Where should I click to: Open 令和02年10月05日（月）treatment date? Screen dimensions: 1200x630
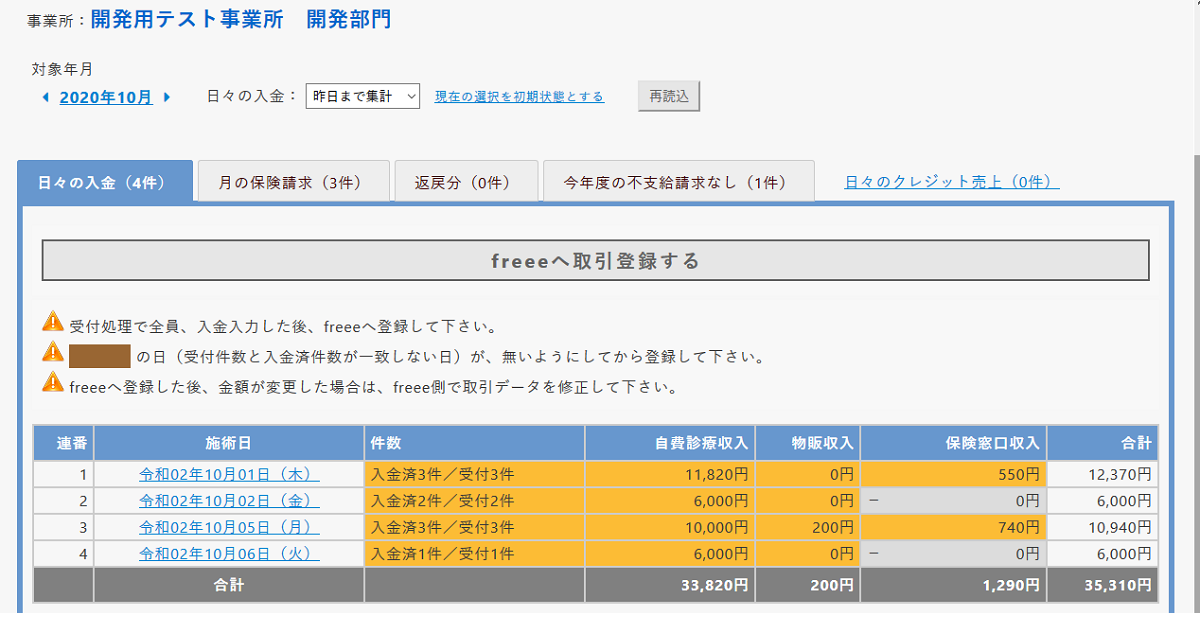[x=229, y=527]
